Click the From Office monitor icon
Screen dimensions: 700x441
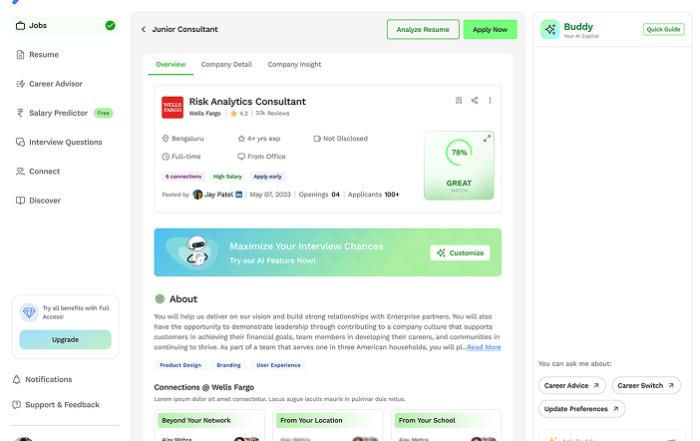coord(242,156)
